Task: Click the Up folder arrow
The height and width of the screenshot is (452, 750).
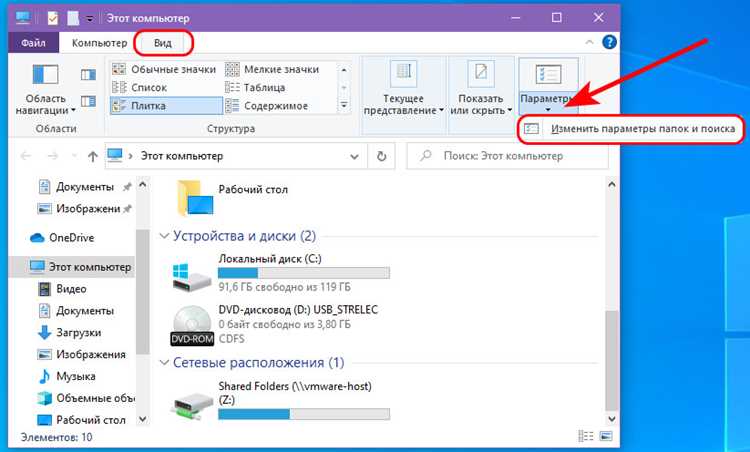Action: (x=93, y=156)
